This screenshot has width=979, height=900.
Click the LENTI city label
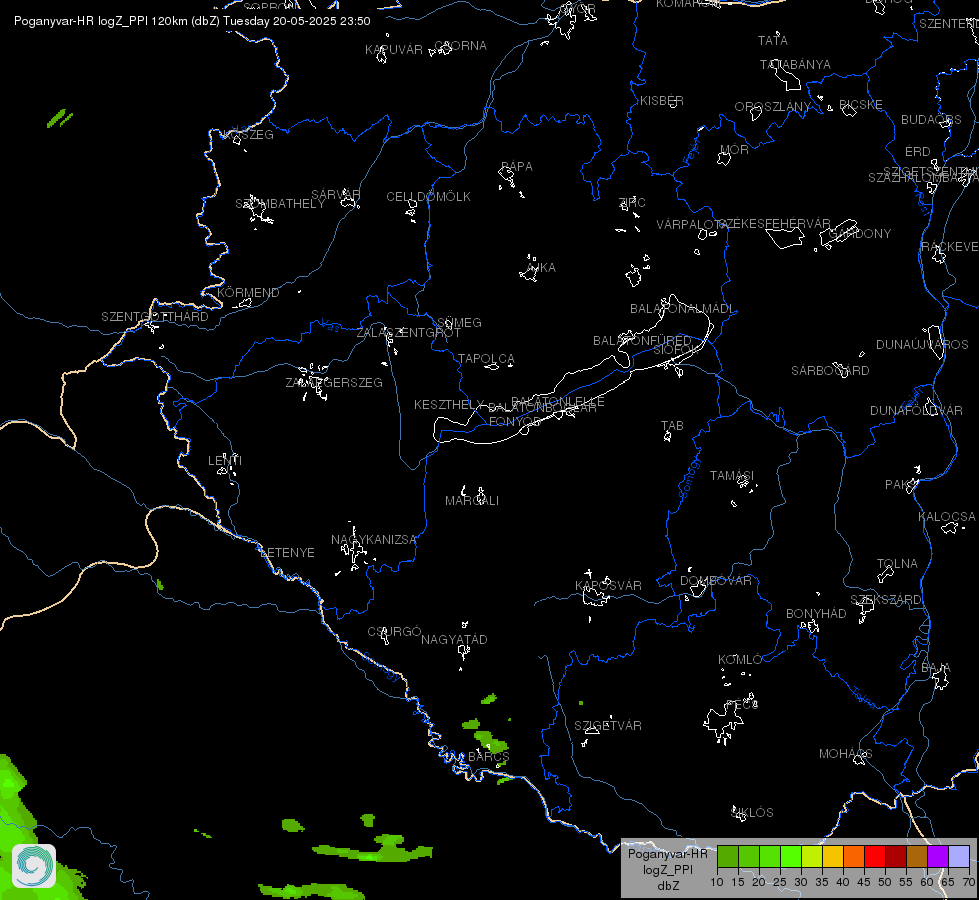tap(225, 460)
